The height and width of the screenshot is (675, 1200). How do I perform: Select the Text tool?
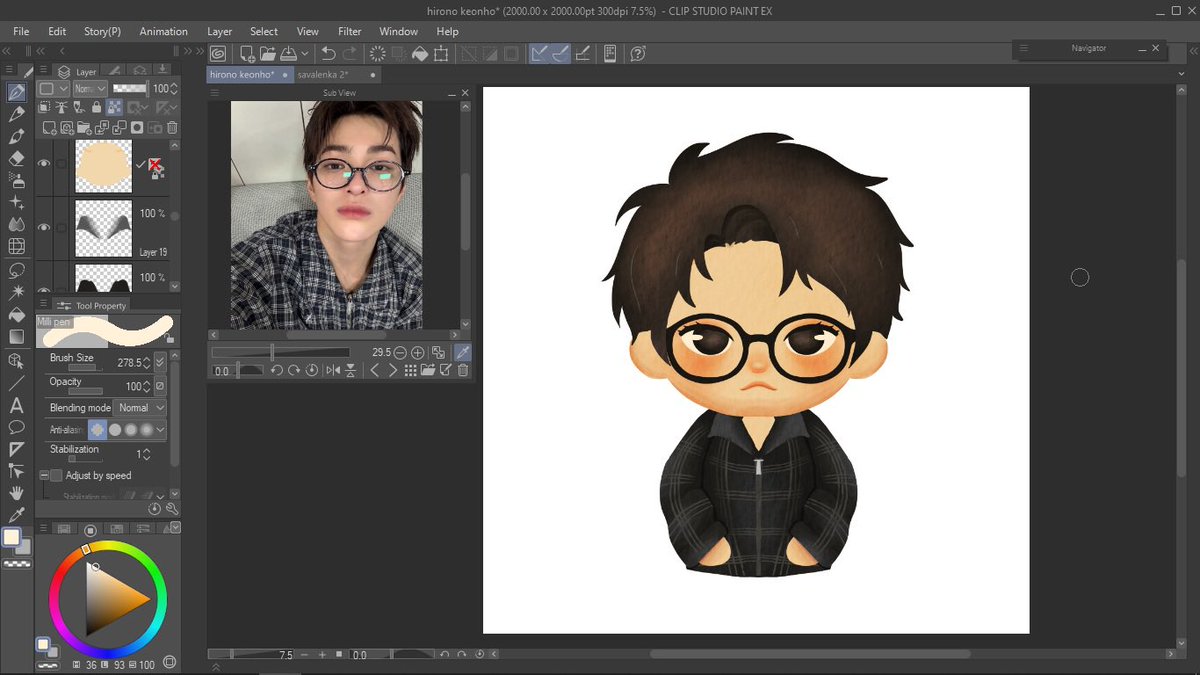(x=16, y=405)
